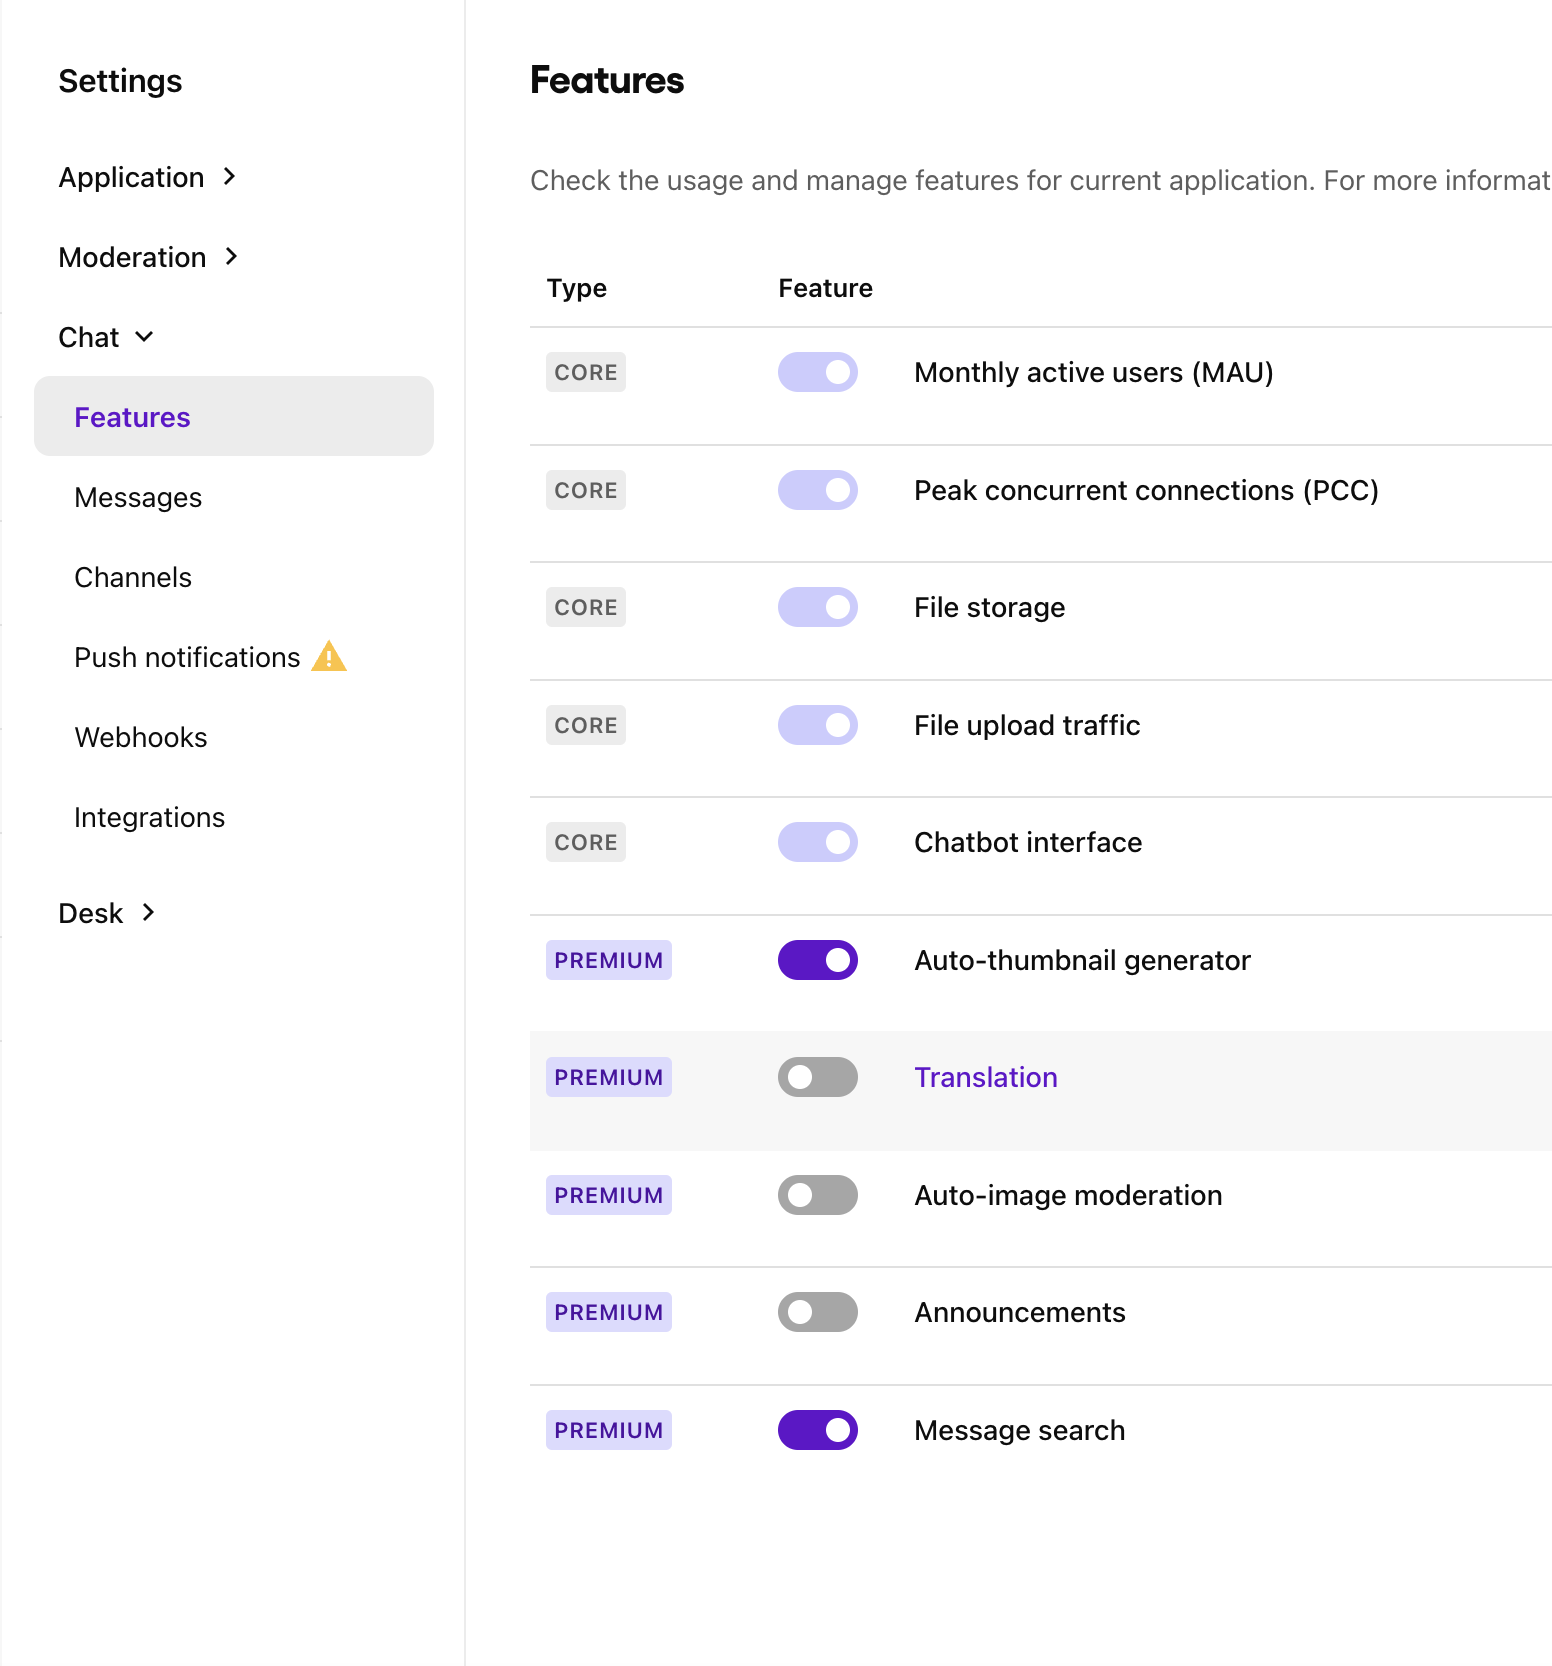
Task: Click the Chatbot interface toggle
Action: pos(817,842)
